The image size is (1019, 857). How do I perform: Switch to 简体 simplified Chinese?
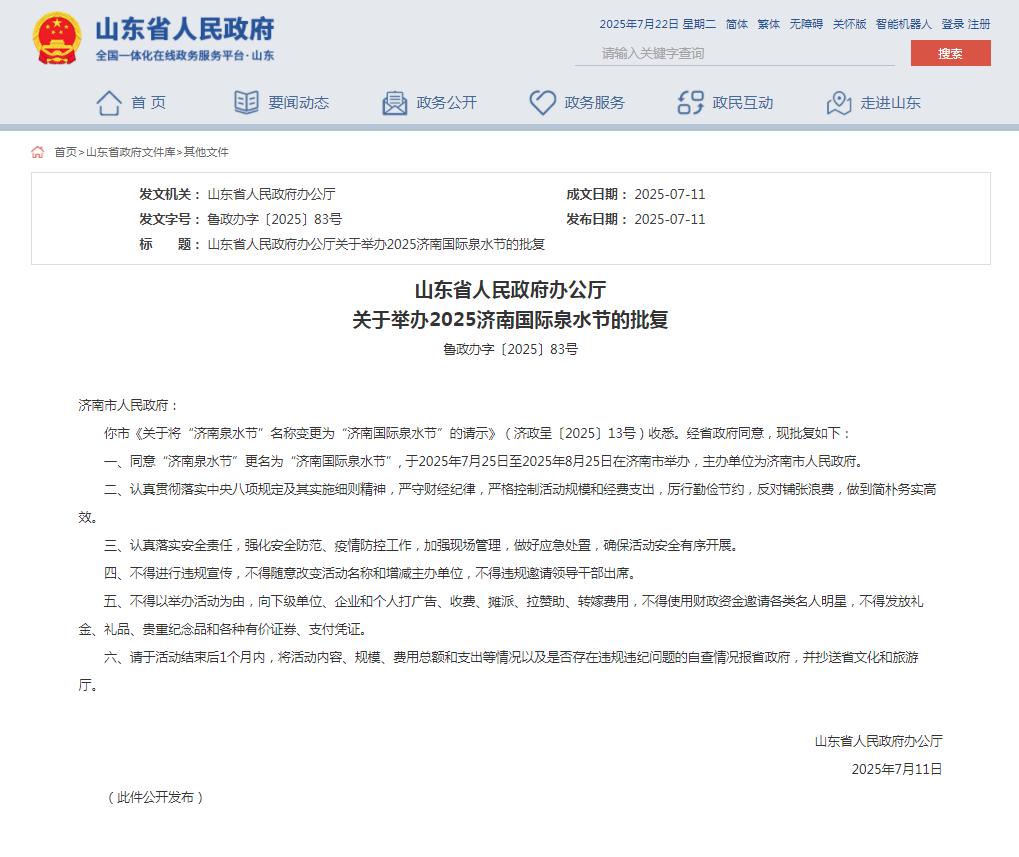coord(737,24)
